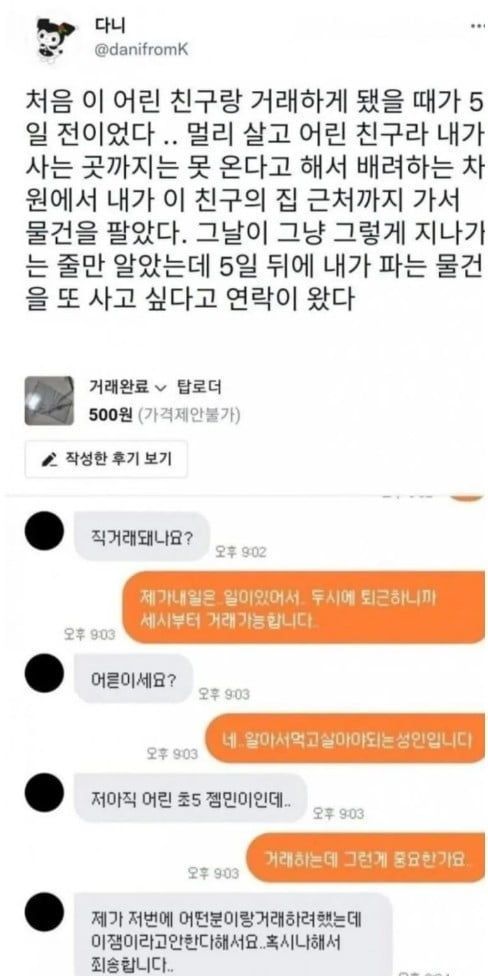Select orange bubble about 세시부터 거래가능
Screen dimensions: 488x976
(303, 607)
